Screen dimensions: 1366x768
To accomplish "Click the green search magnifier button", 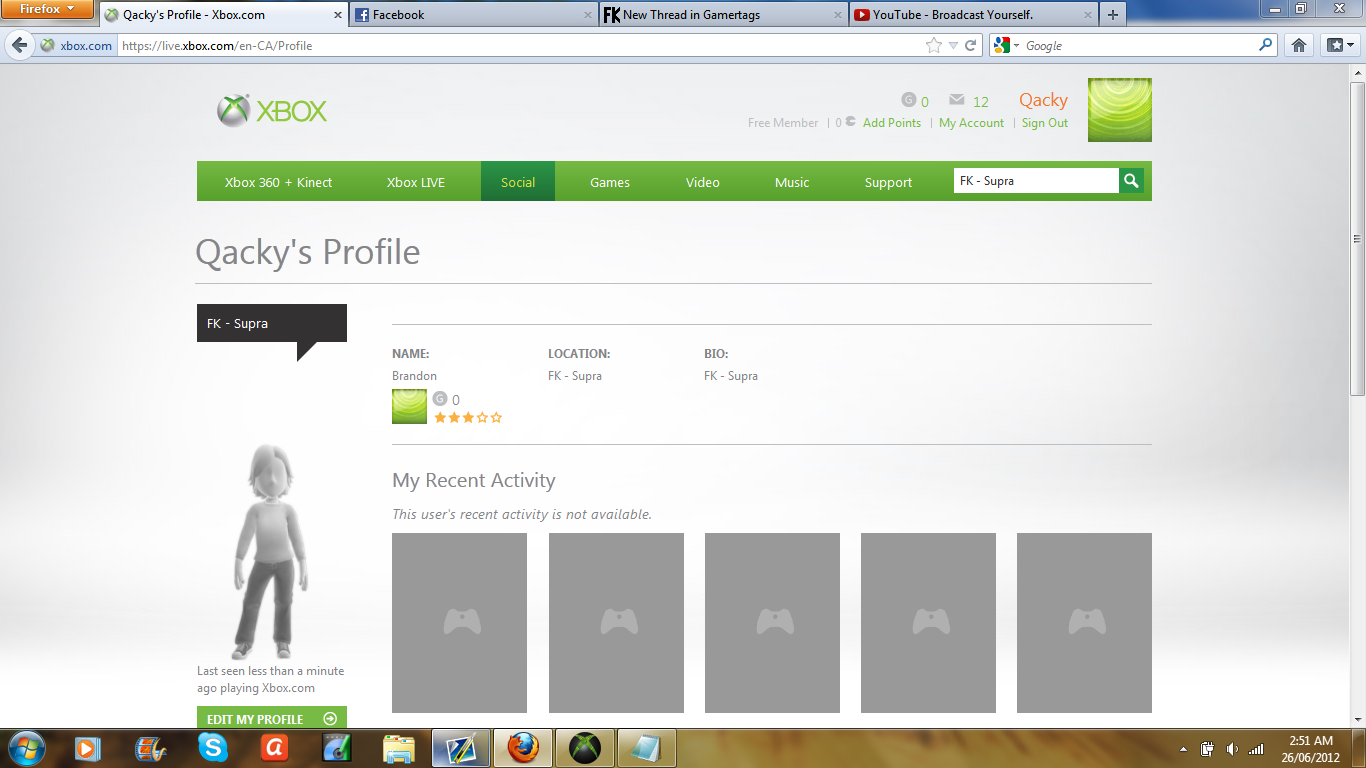I will pos(1131,181).
